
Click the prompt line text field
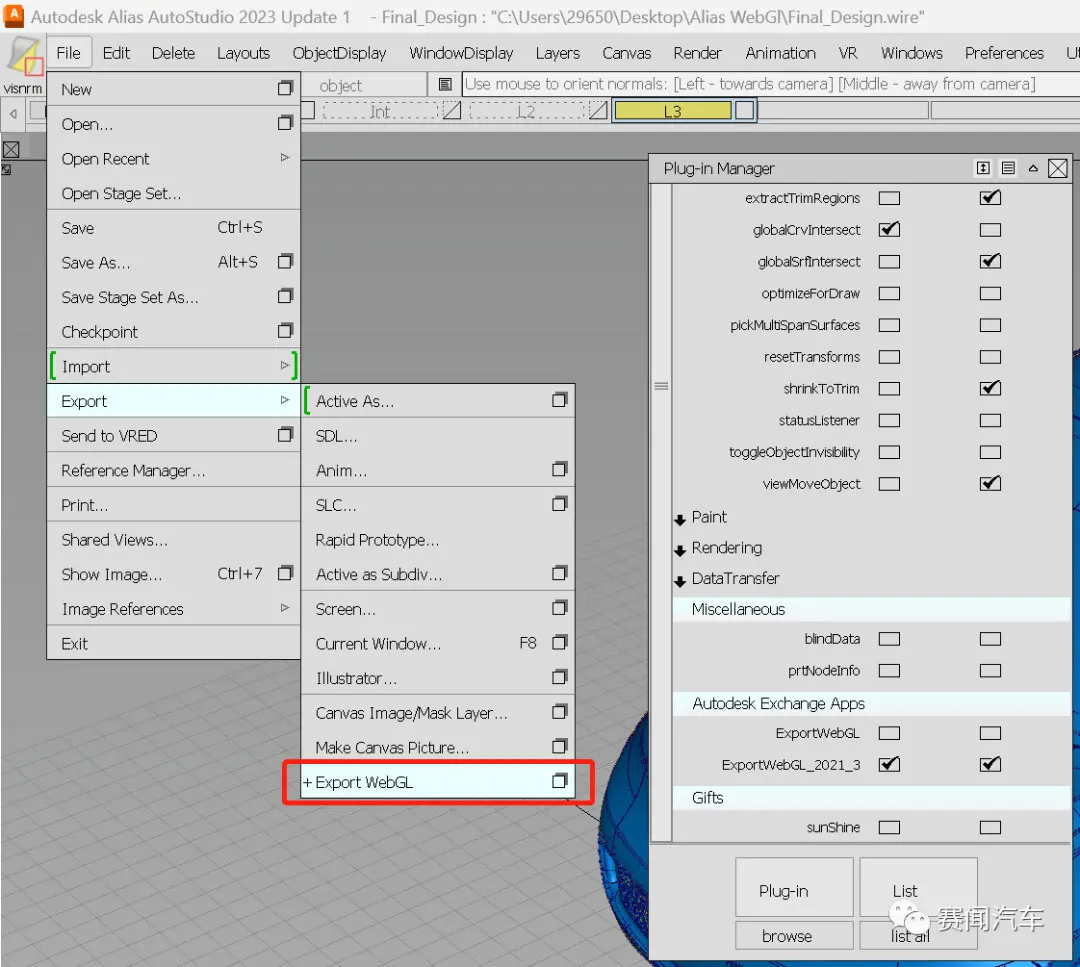point(770,85)
